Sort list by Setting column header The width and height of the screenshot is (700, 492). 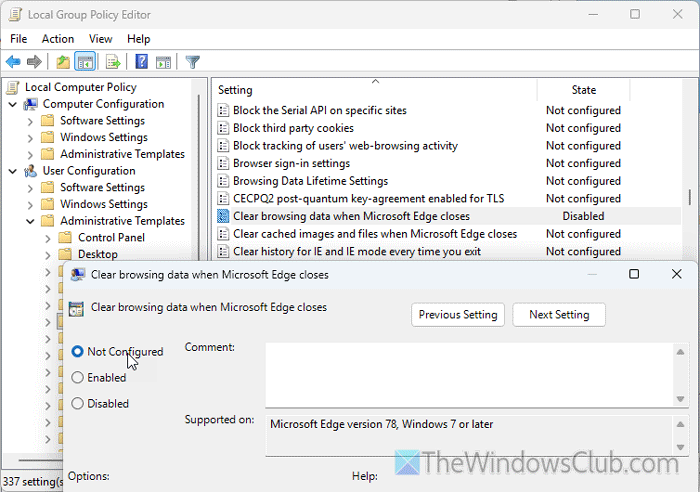[x=375, y=90]
